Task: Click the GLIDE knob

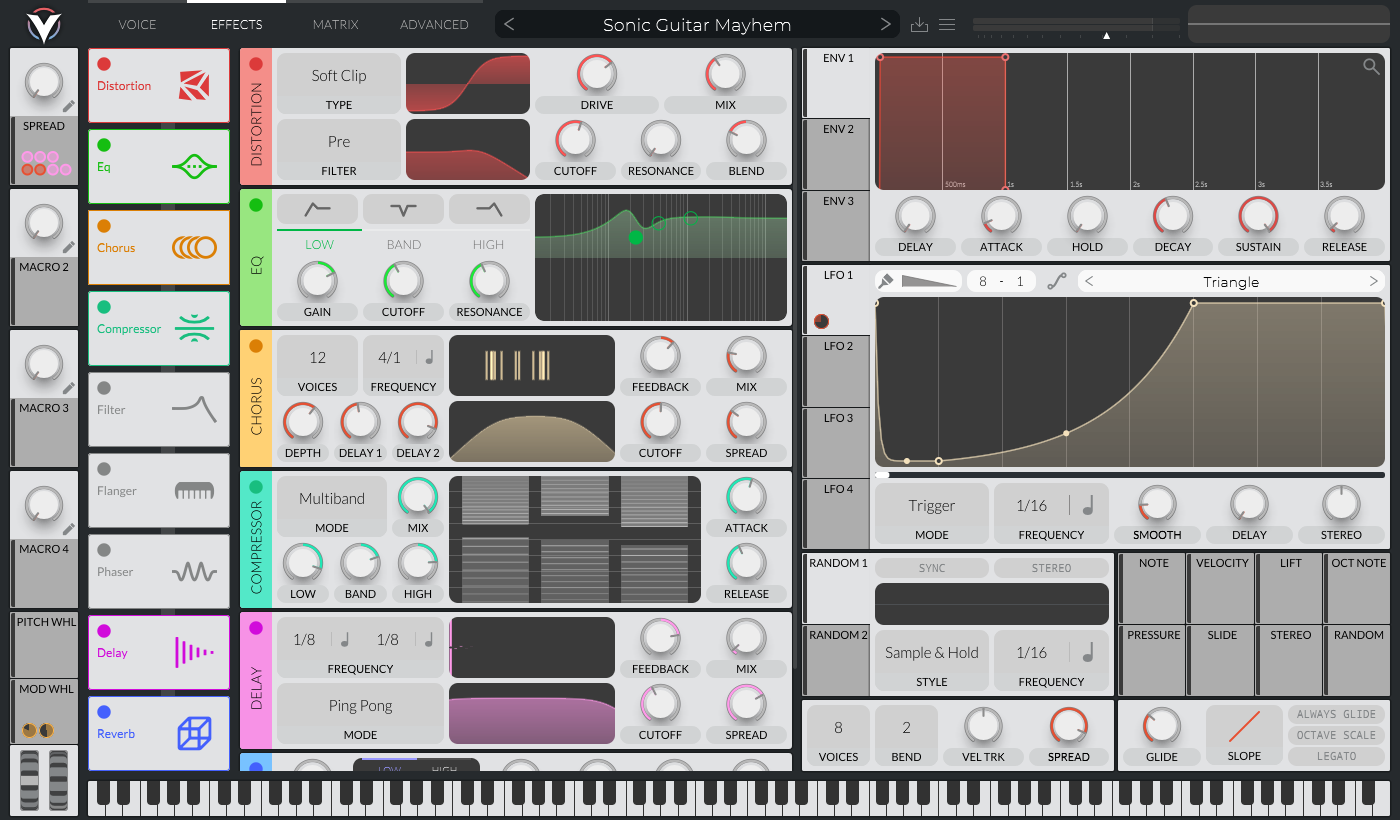Action: (1161, 726)
